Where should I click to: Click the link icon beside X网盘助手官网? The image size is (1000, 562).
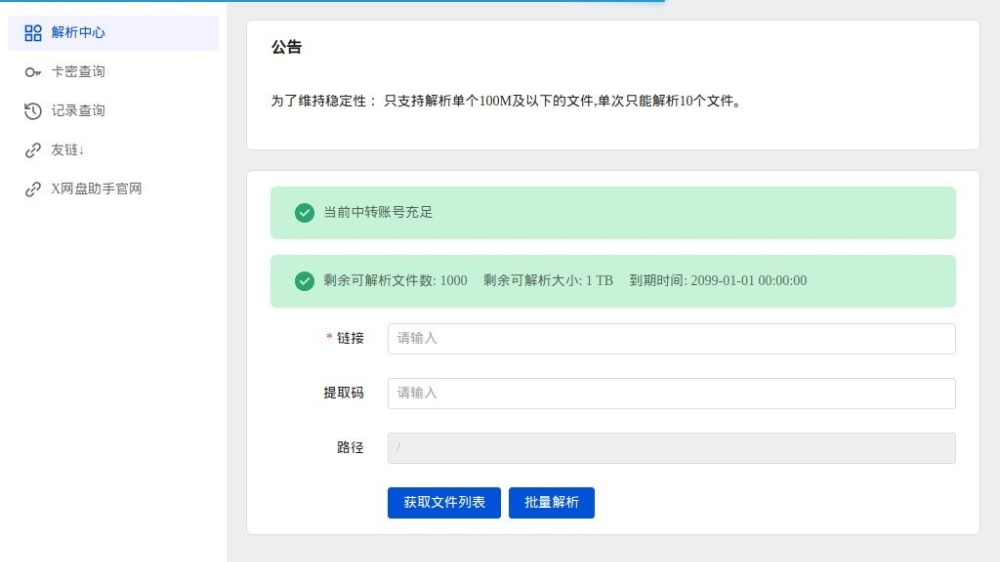point(33,189)
